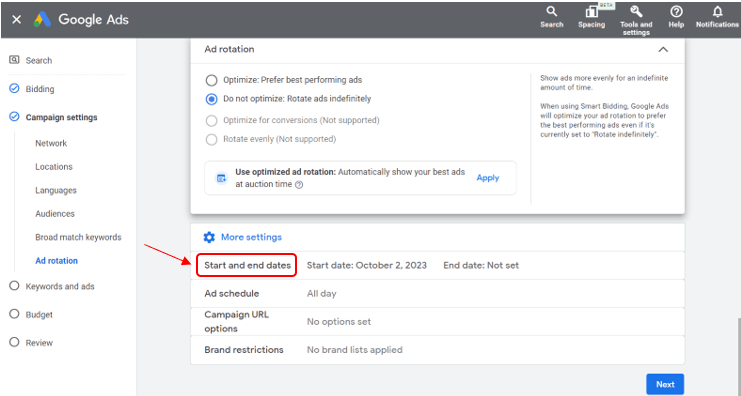Open the Help question mark icon
This screenshot has height=396, width=741.
[x=676, y=12]
